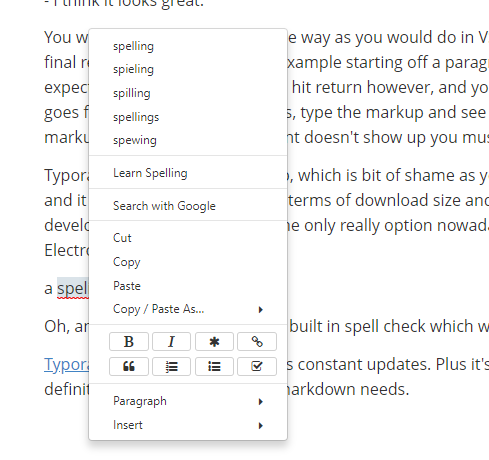Insert hyperlink using chain icon
The width and height of the screenshot is (489, 460).
click(257, 341)
